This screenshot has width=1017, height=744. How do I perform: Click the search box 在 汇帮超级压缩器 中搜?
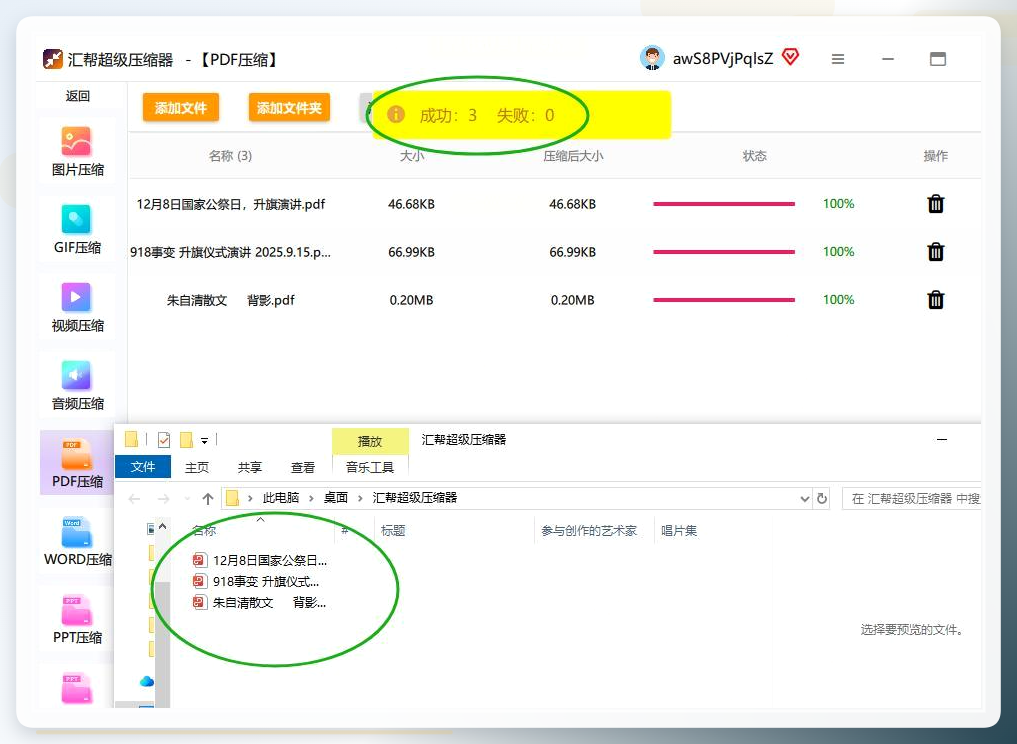(911, 498)
